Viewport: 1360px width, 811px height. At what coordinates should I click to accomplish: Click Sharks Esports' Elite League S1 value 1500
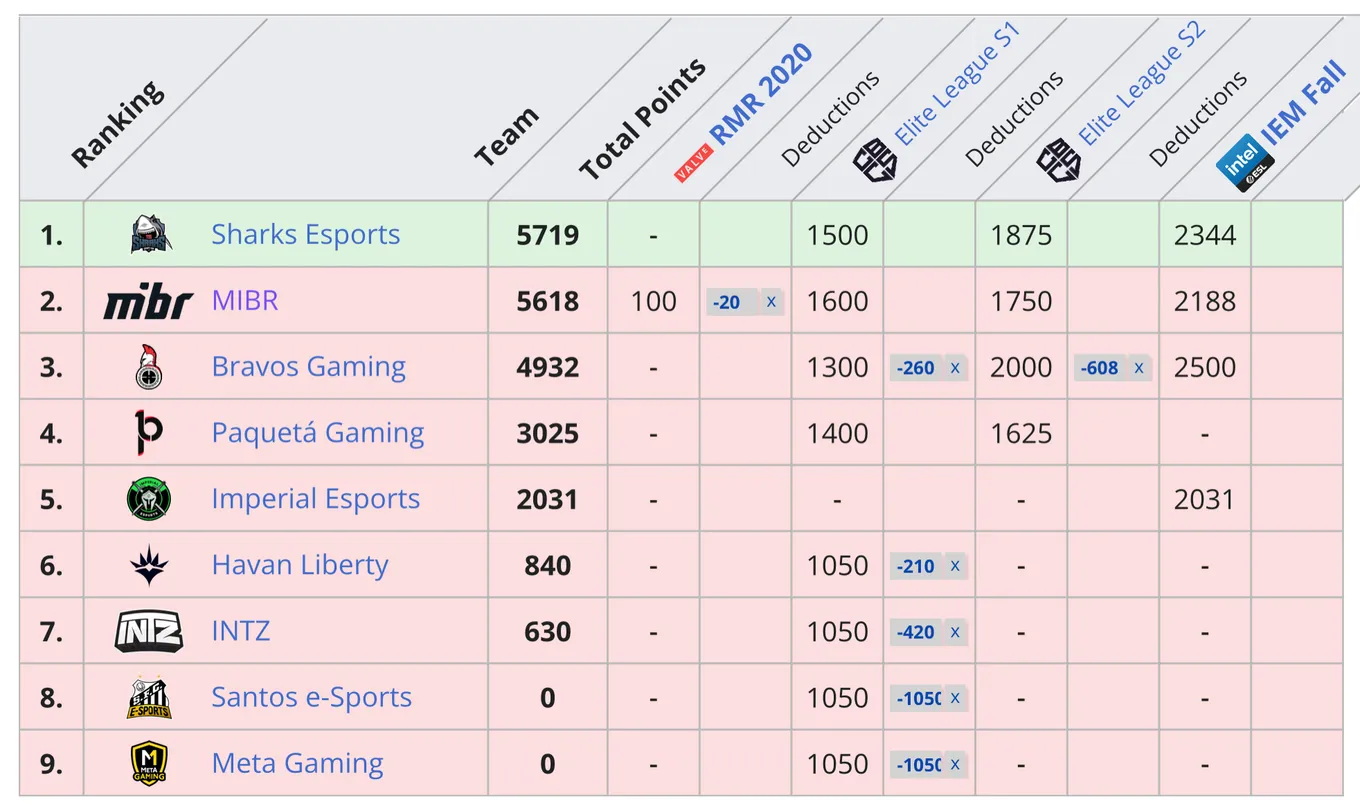pyautogui.click(x=838, y=235)
